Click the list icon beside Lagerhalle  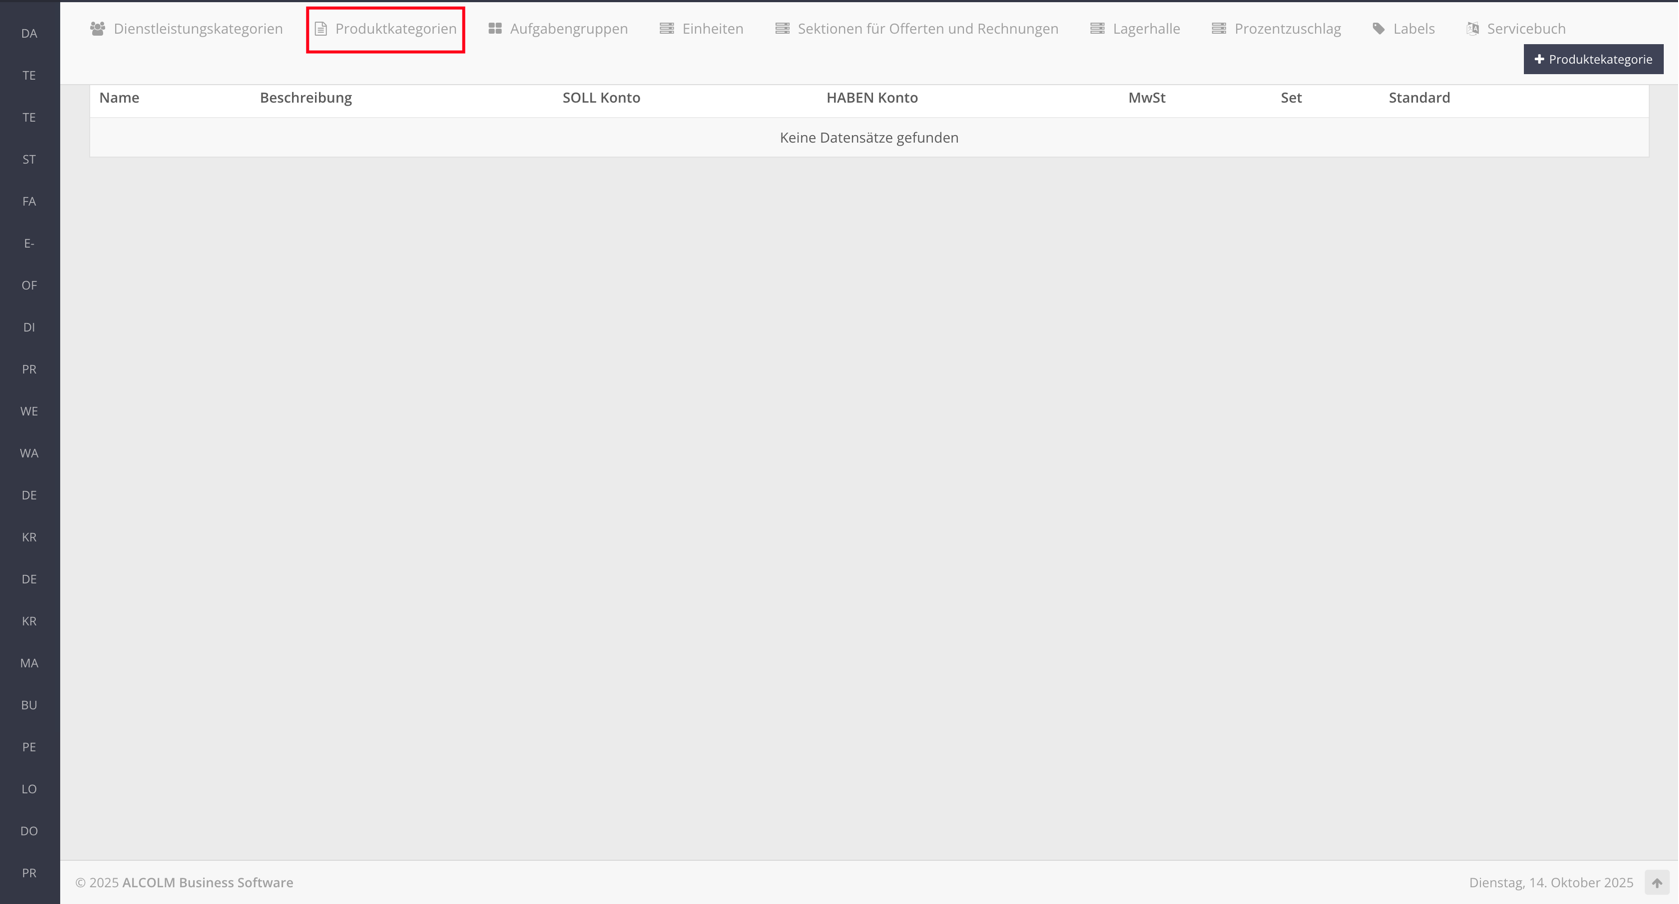pyautogui.click(x=1097, y=29)
